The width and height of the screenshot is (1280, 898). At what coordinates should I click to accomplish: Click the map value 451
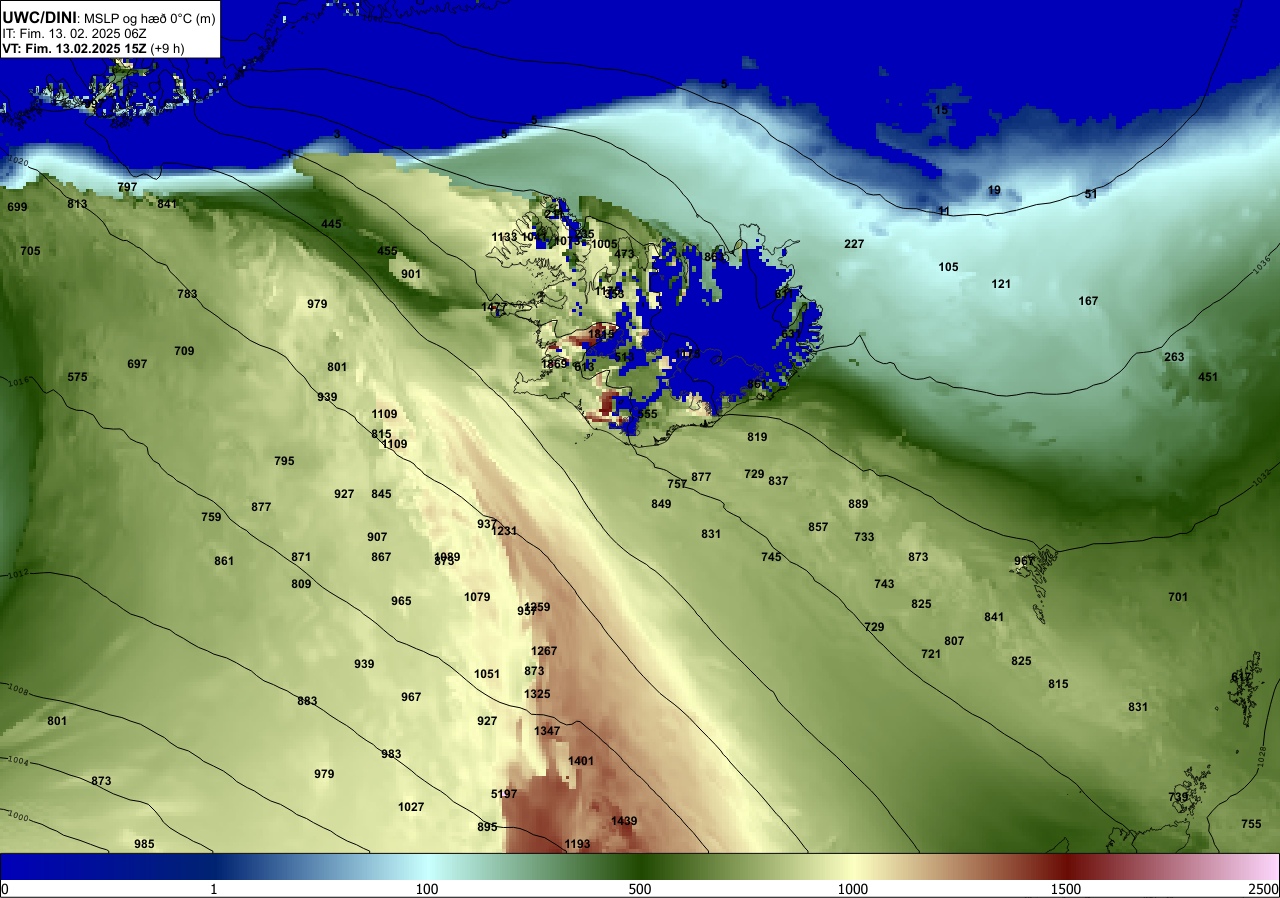tap(1208, 377)
